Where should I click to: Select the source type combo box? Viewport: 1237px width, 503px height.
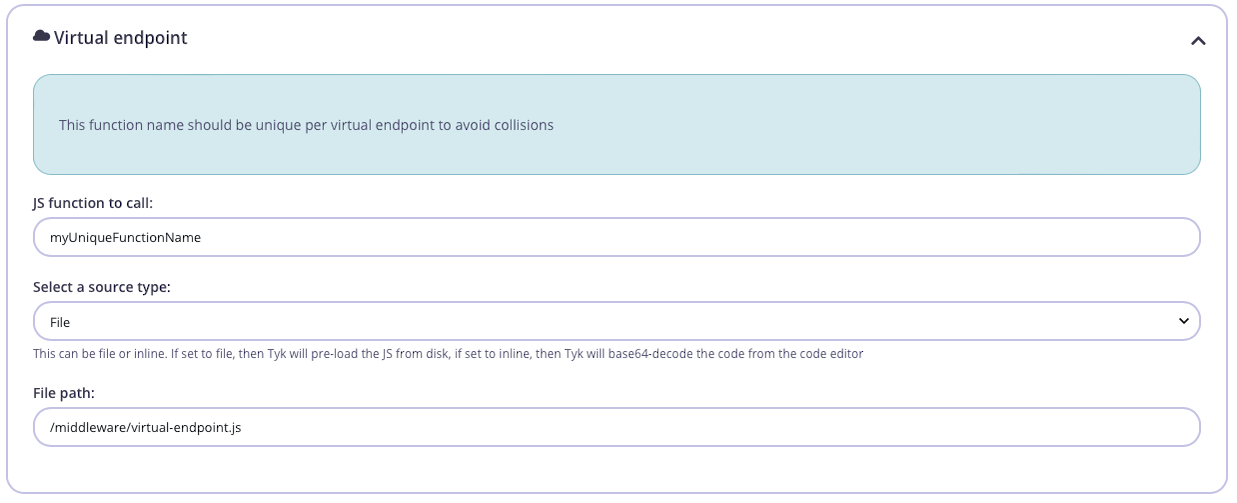pos(616,322)
